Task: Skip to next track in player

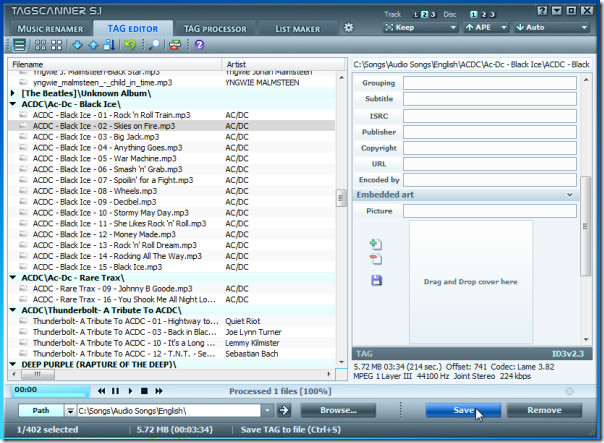Action: tap(159, 391)
